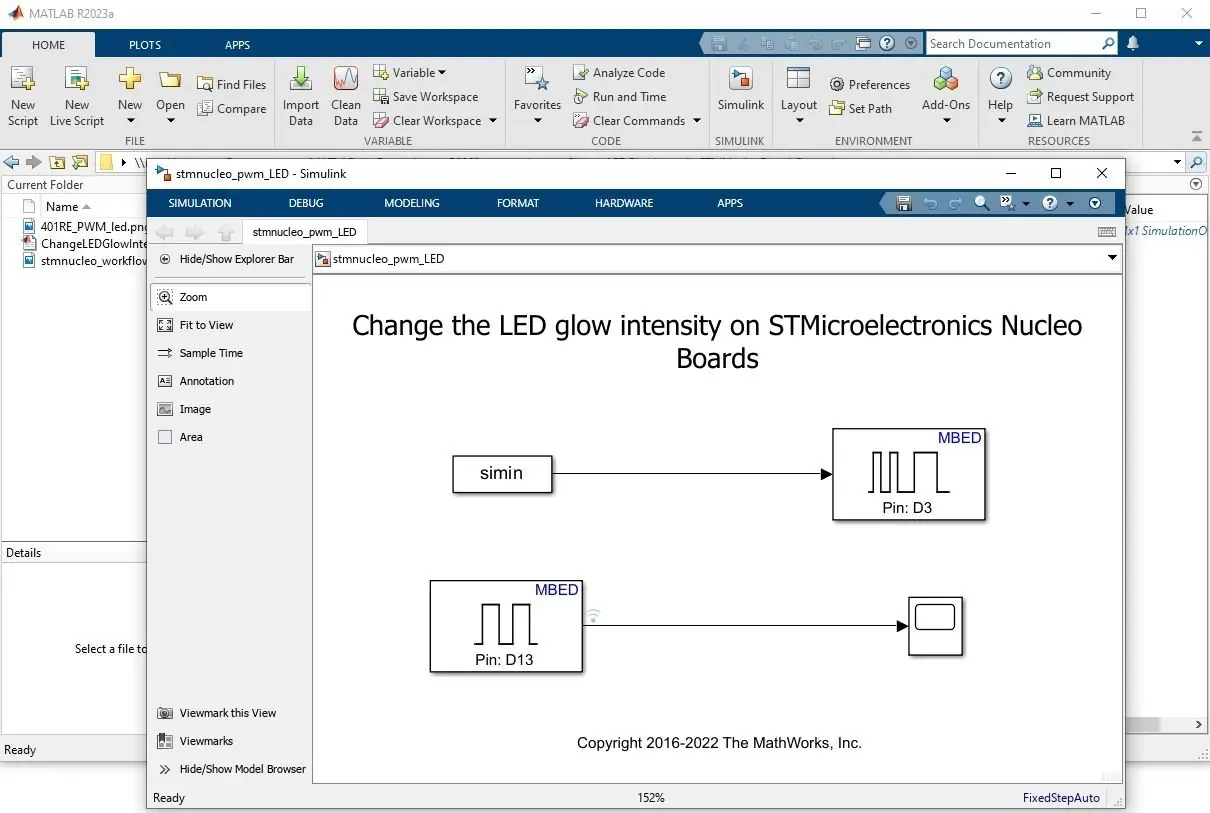Click the Simulink quick-access help icon
Image resolution: width=1210 pixels, height=813 pixels.
[x=1049, y=203]
